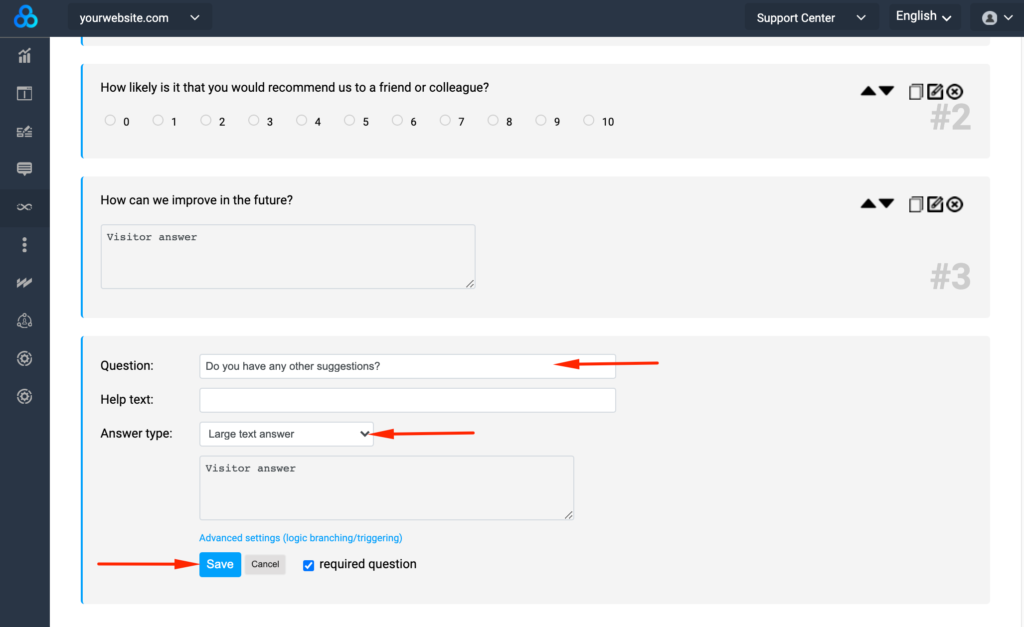Open Advanced settings logic branching link

(x=300, y=538)
